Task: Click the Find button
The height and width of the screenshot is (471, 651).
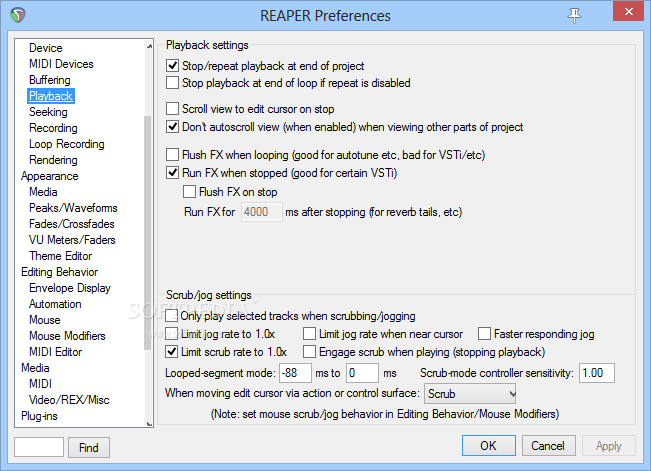Action: pos(89,447)
